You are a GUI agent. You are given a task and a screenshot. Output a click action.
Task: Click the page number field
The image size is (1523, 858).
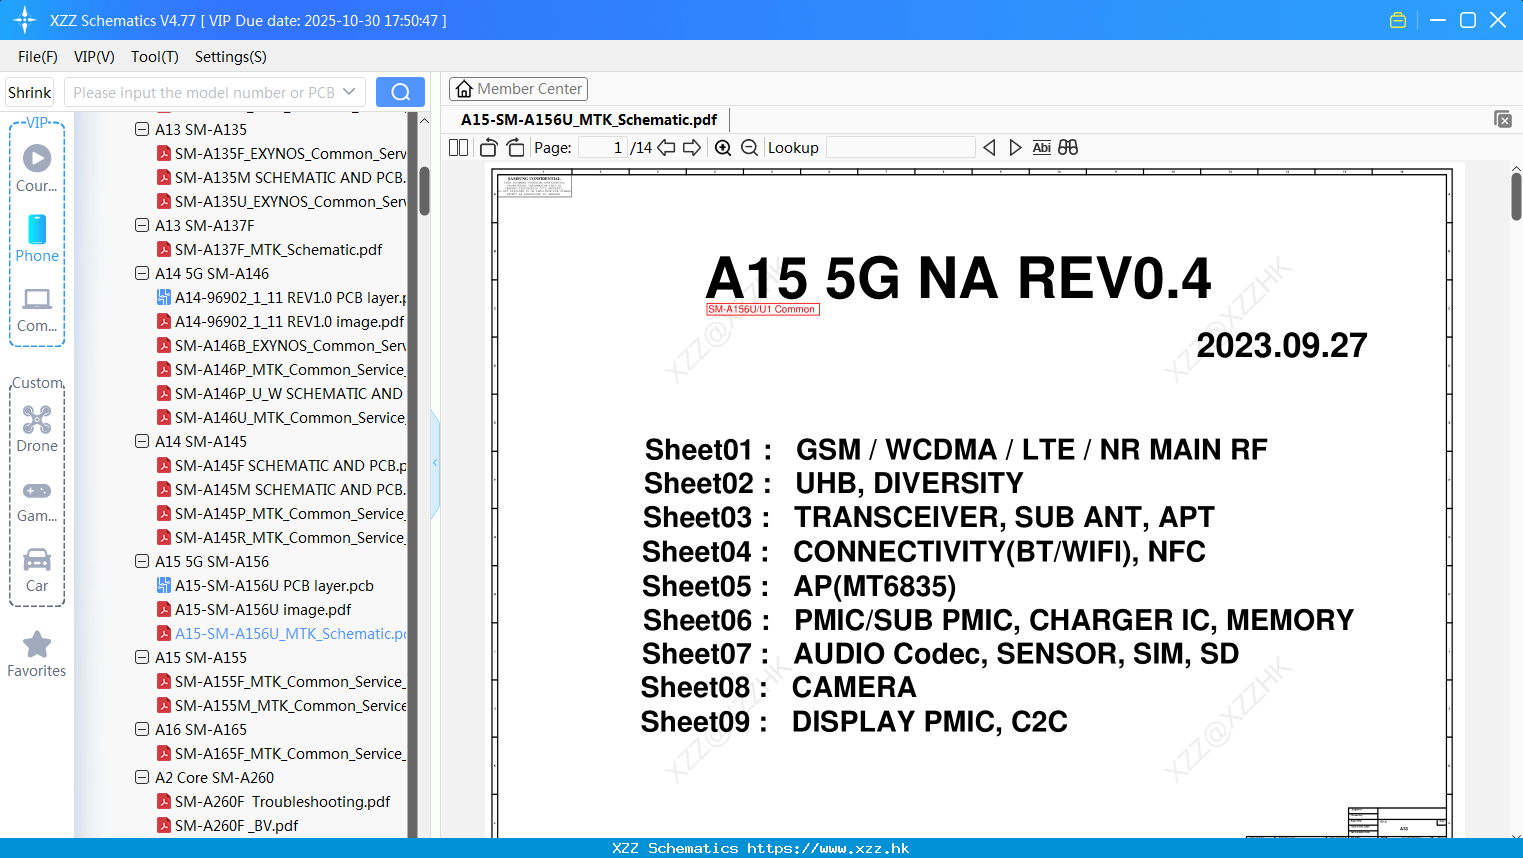click(603, 148)
